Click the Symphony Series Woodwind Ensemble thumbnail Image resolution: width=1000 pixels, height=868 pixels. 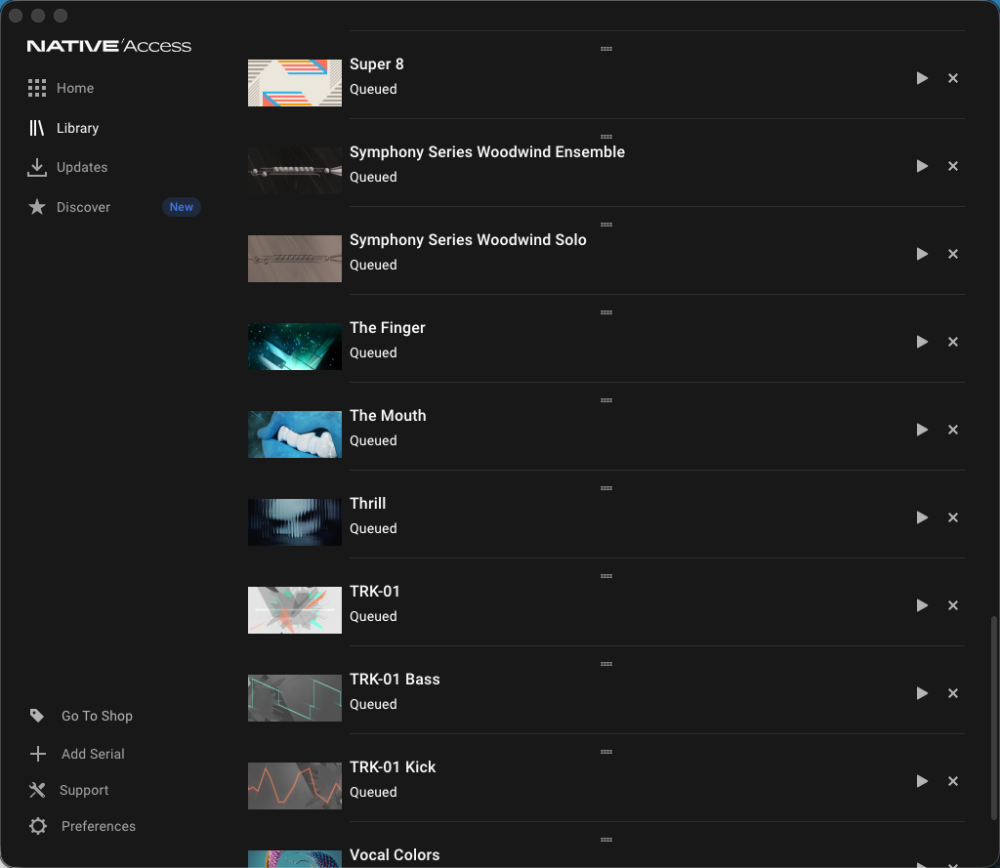295,171
